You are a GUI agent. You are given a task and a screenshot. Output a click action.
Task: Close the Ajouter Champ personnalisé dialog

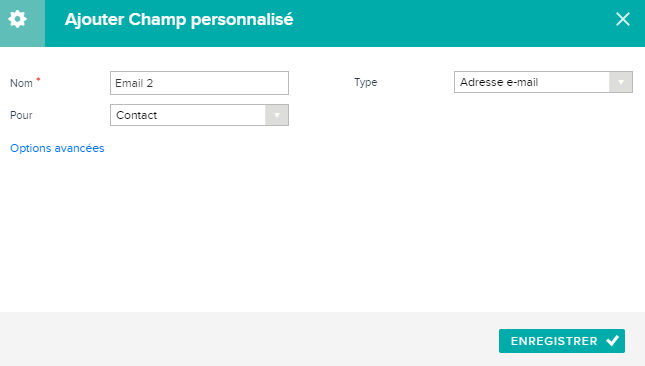[622, 19]
